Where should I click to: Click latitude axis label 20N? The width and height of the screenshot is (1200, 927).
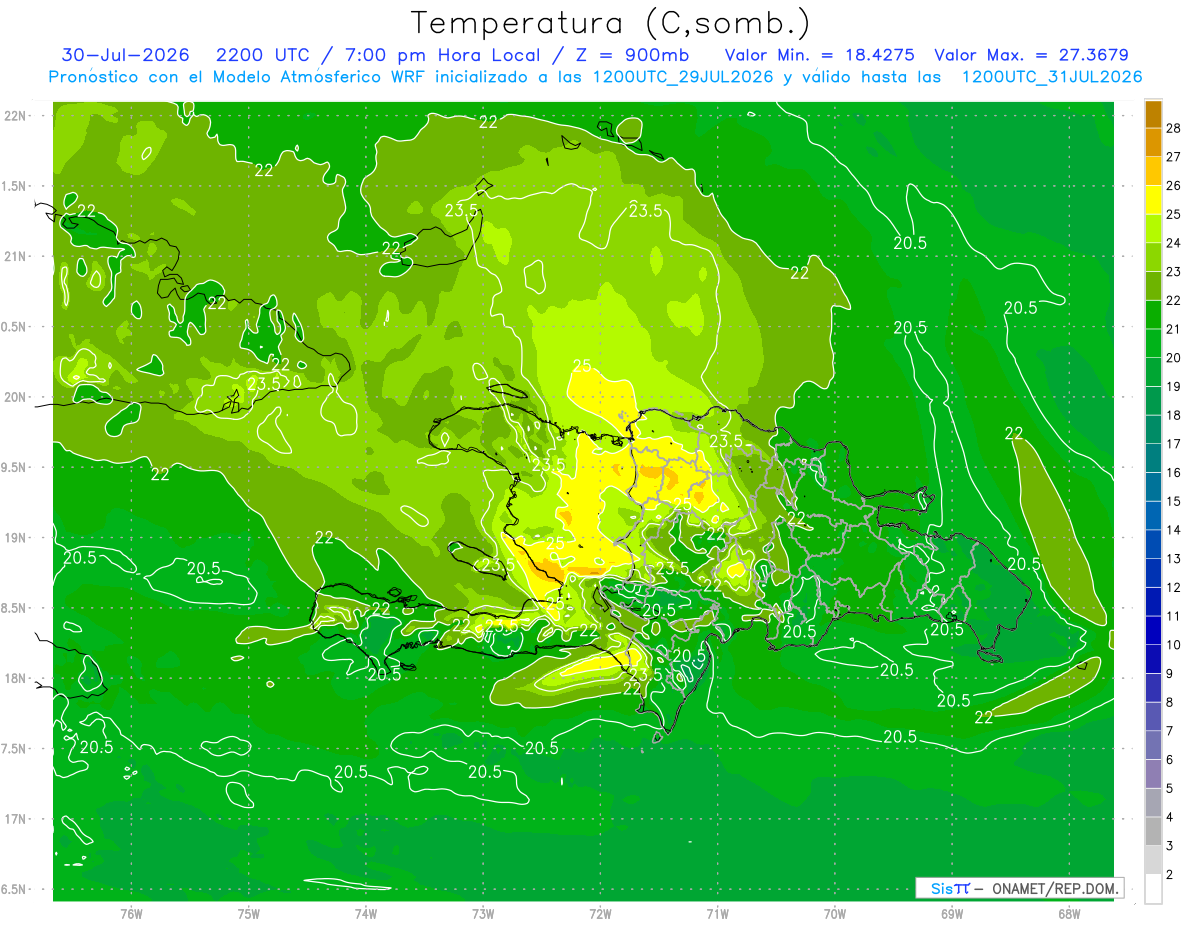(x=15, y=397)
